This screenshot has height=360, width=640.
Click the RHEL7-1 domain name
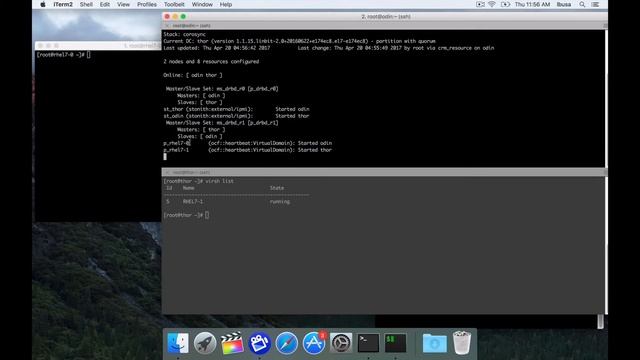193,202
